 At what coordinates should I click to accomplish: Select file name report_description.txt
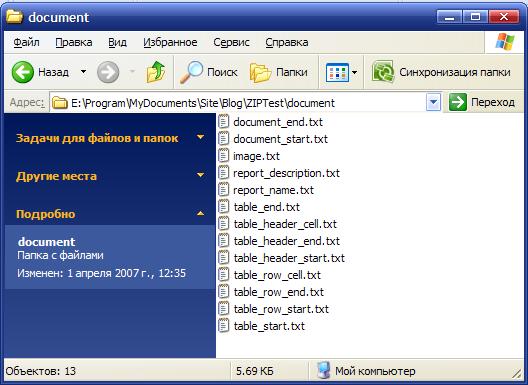pos(286,173)
